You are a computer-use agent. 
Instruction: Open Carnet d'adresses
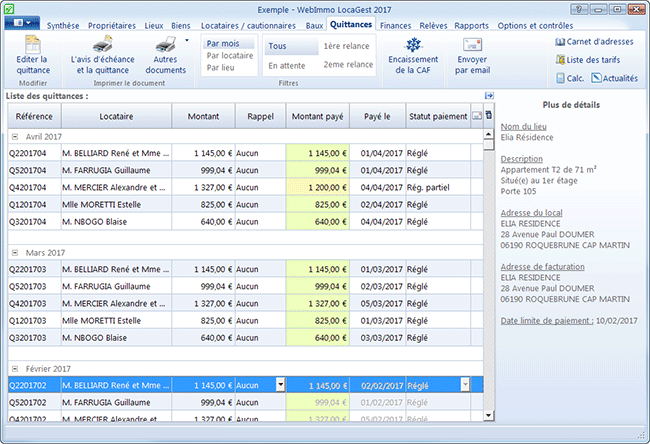click(x=594, y=41)
